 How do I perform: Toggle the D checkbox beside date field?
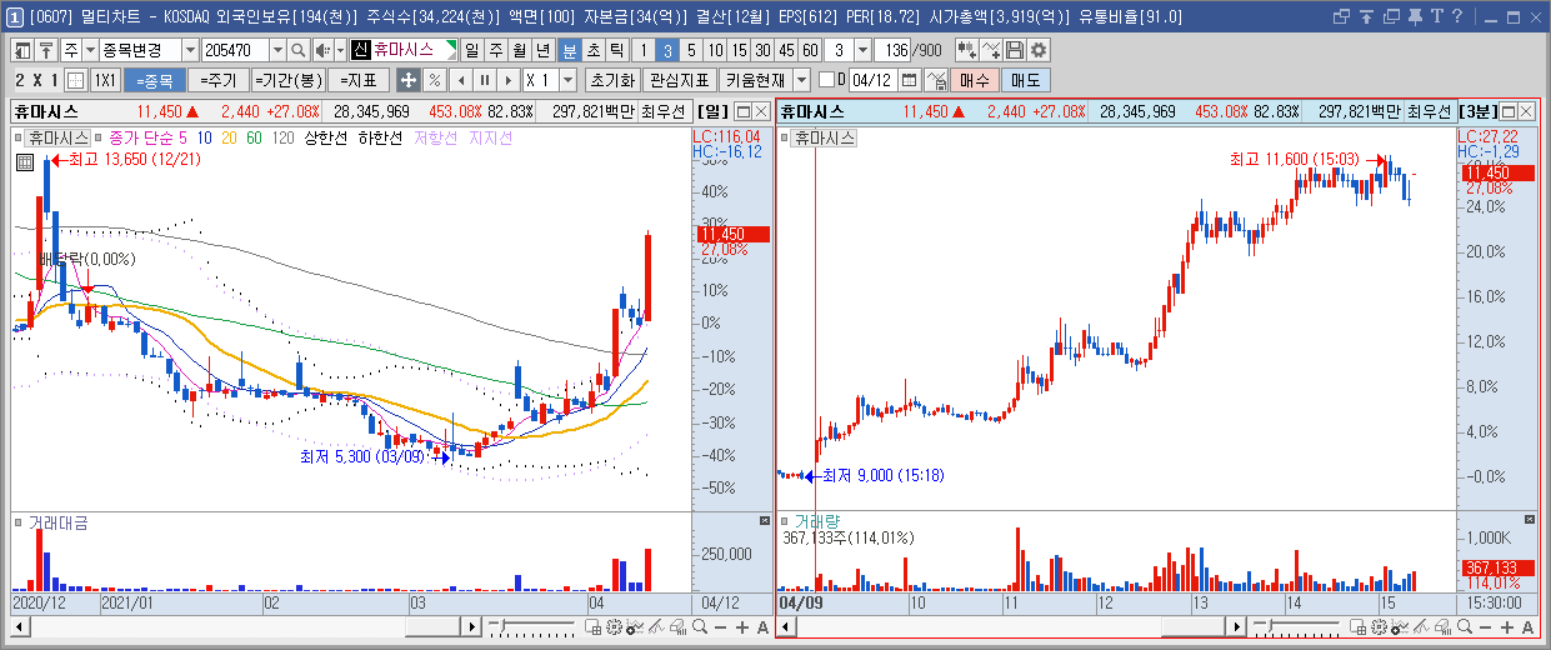pos(826,80)
